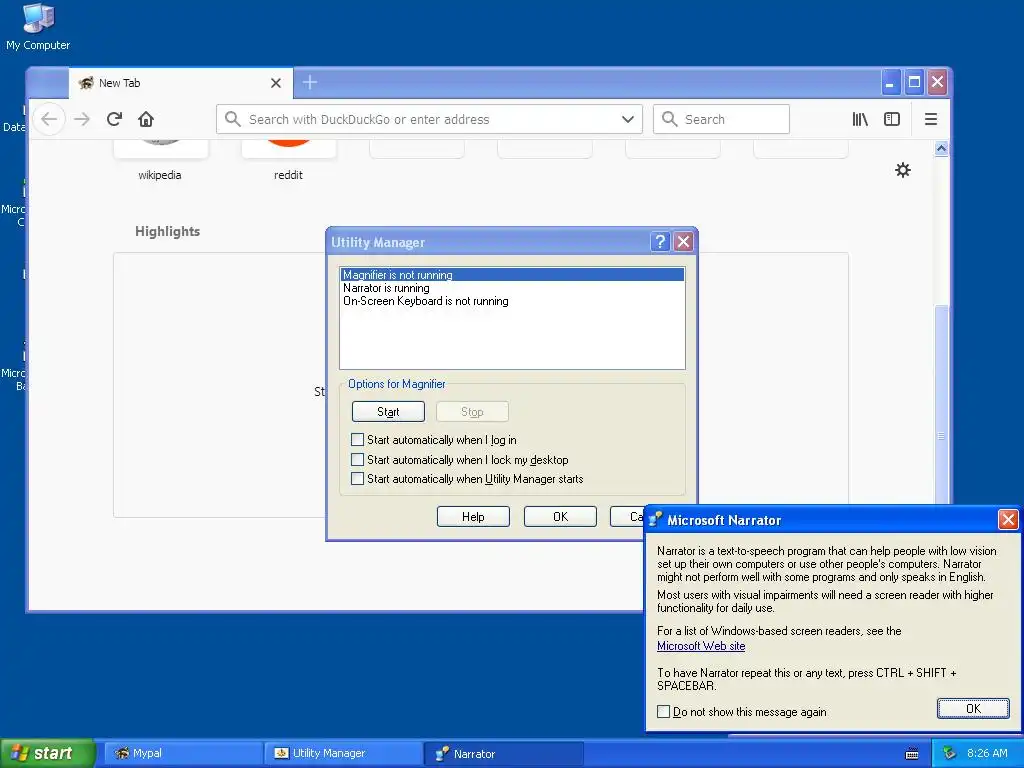Click OK in Microsoft Narrator dialog
Viewport: 1024px width, 768px height.
[973, 709]
